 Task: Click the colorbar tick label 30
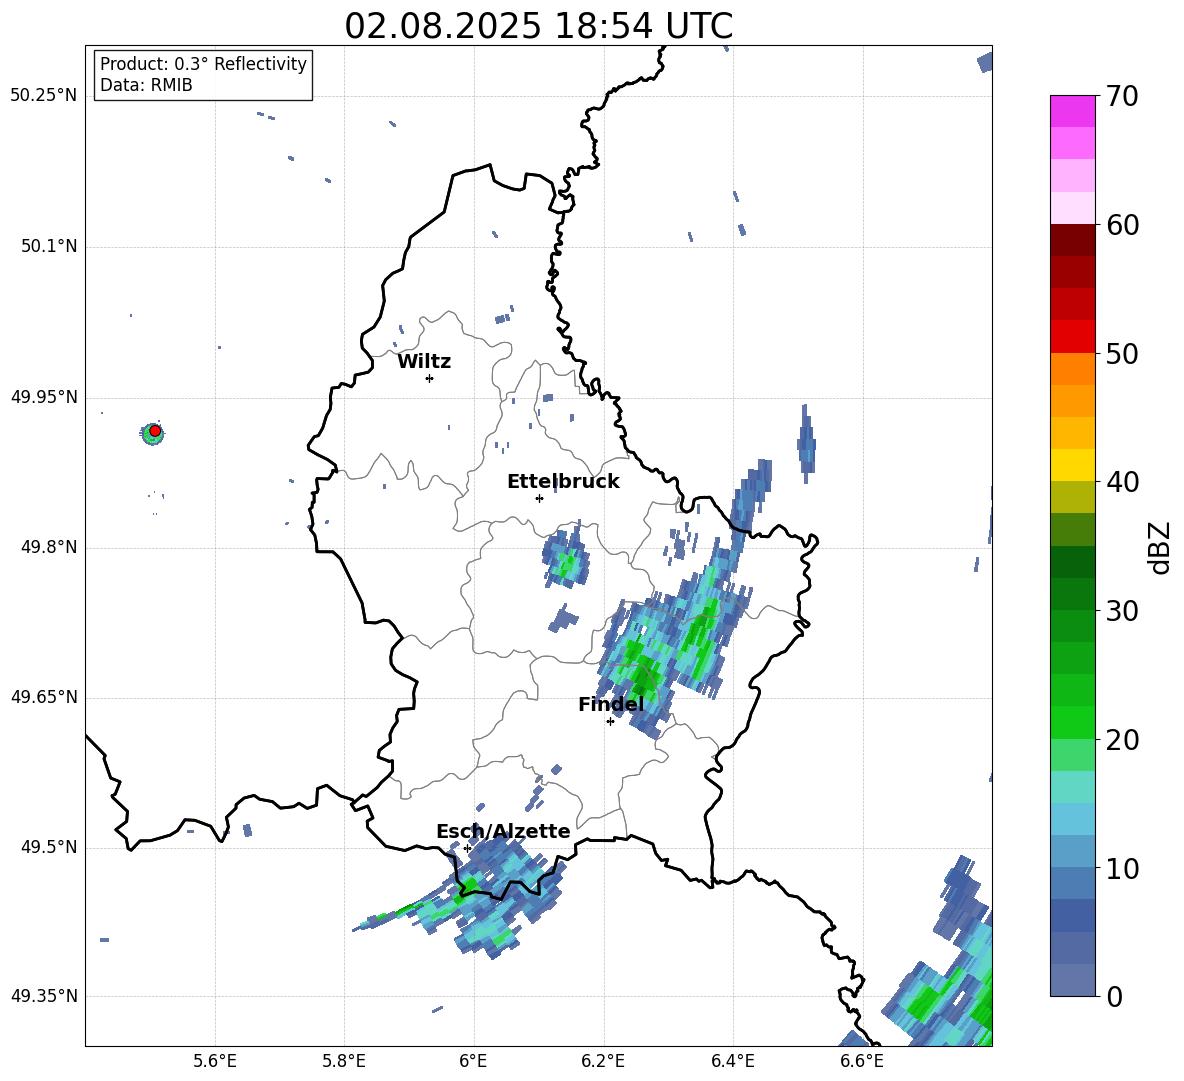pyautogui.click(x=1121, y=611)
